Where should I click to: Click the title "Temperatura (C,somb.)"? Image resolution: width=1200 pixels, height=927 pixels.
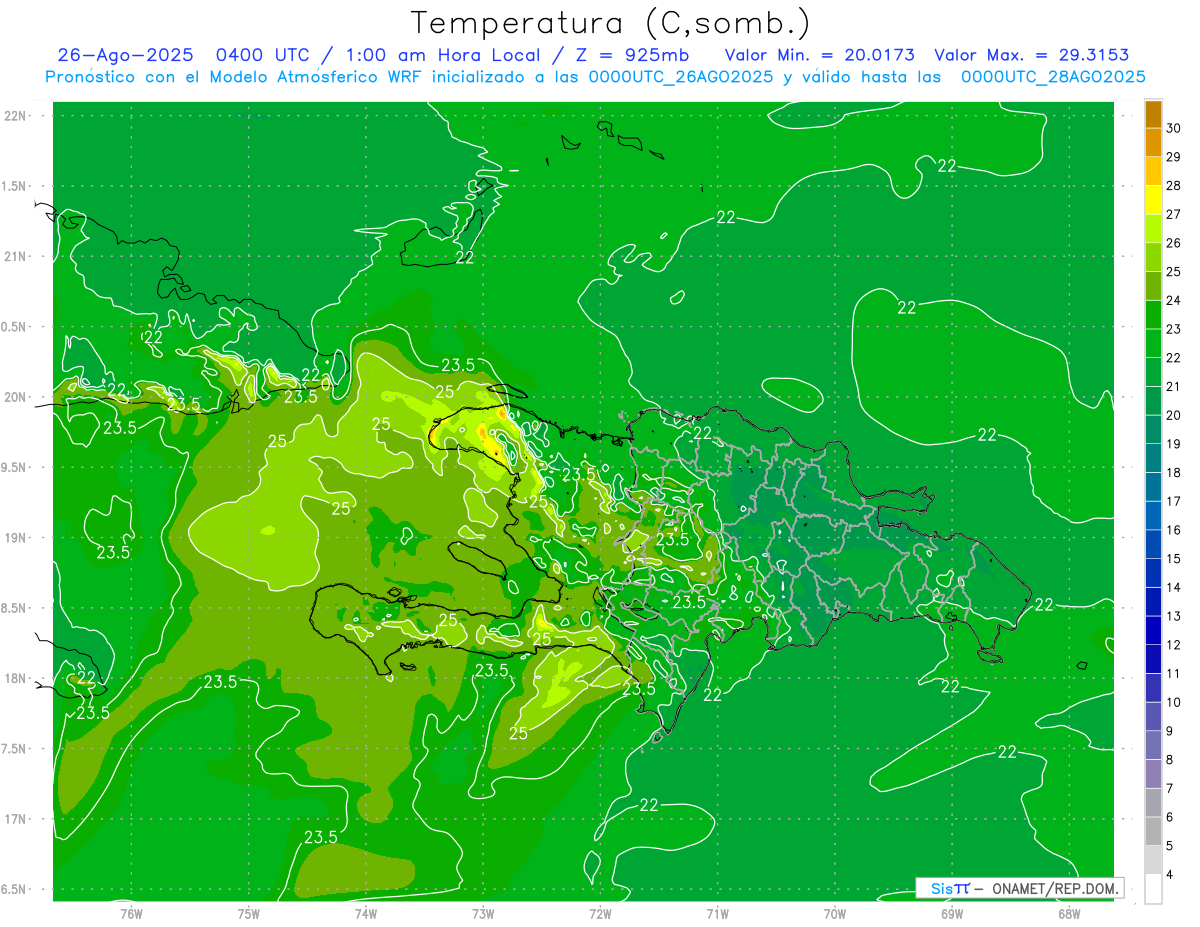click(611, 24)
